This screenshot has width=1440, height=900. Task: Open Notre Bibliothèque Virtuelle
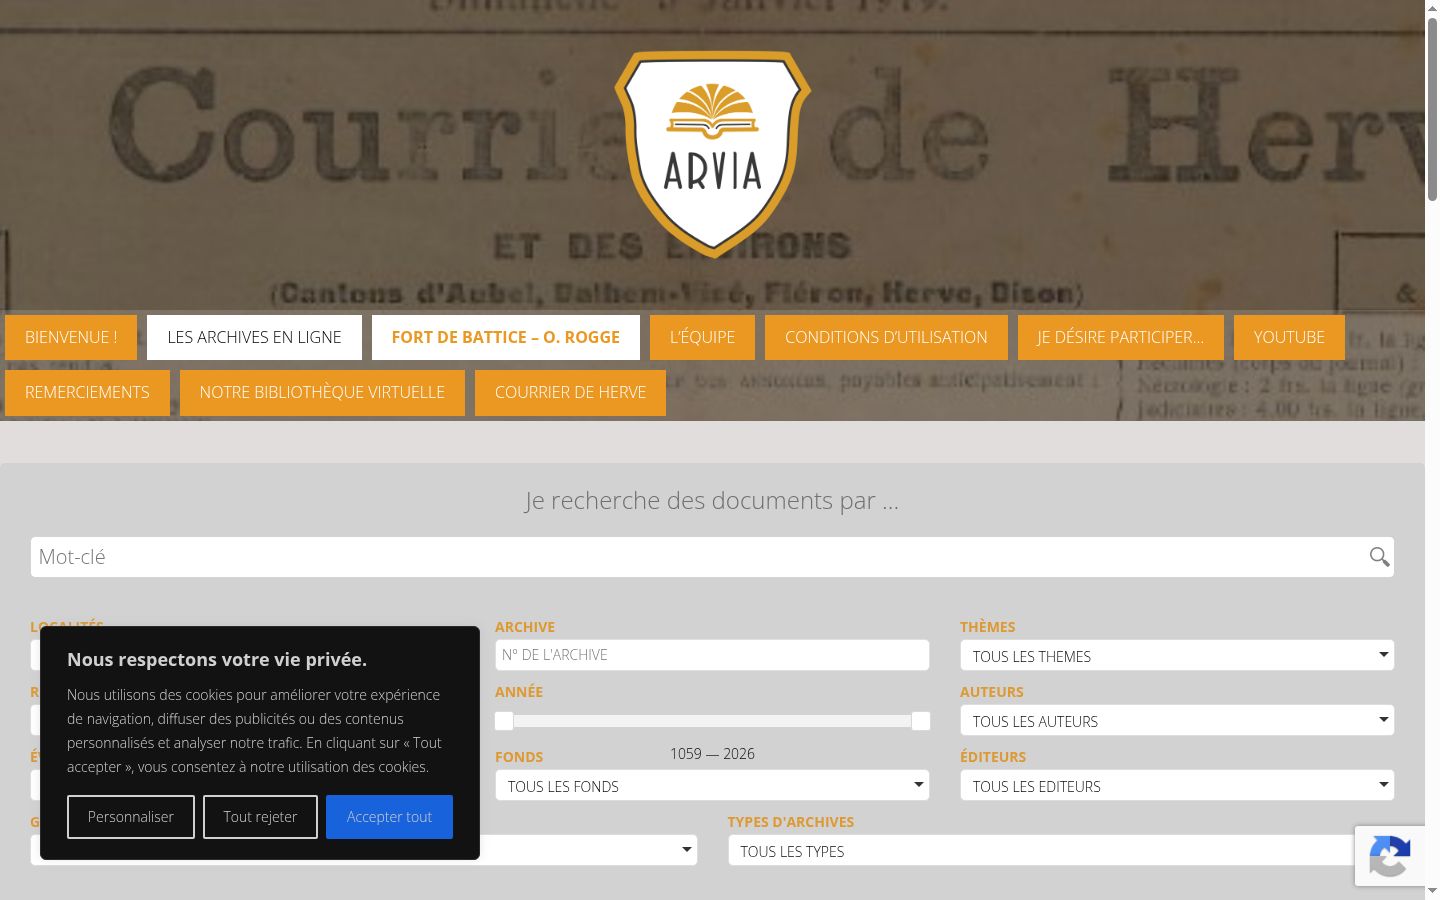coord(322,392)
